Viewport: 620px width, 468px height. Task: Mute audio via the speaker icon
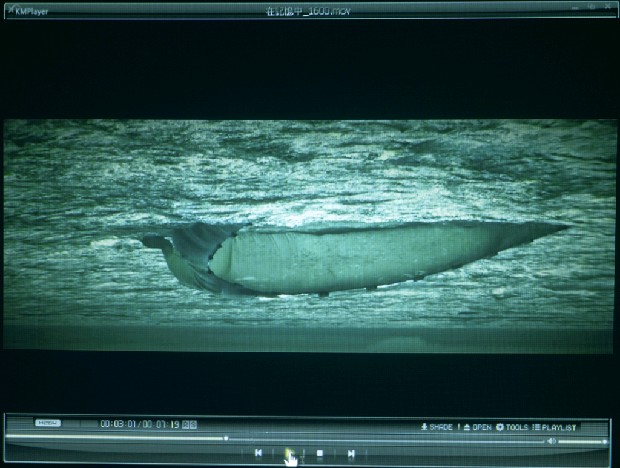pyautogui.click(x=551, y=441)
